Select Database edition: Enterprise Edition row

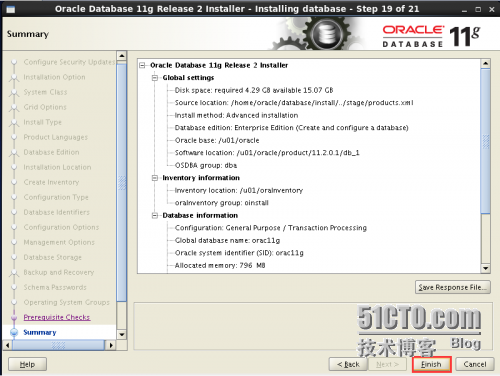coord(291,128)
